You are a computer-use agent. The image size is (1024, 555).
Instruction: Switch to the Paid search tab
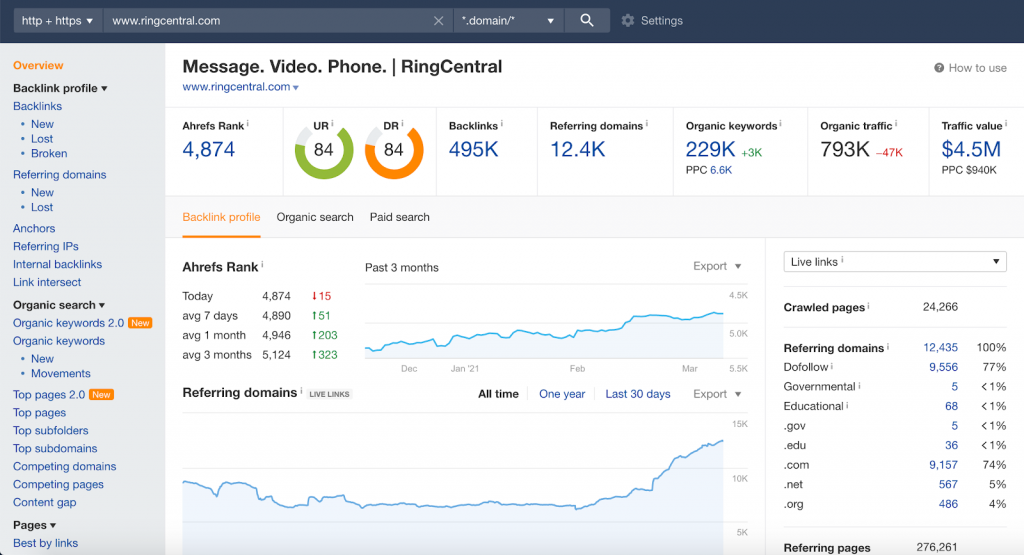pos(399,217)
